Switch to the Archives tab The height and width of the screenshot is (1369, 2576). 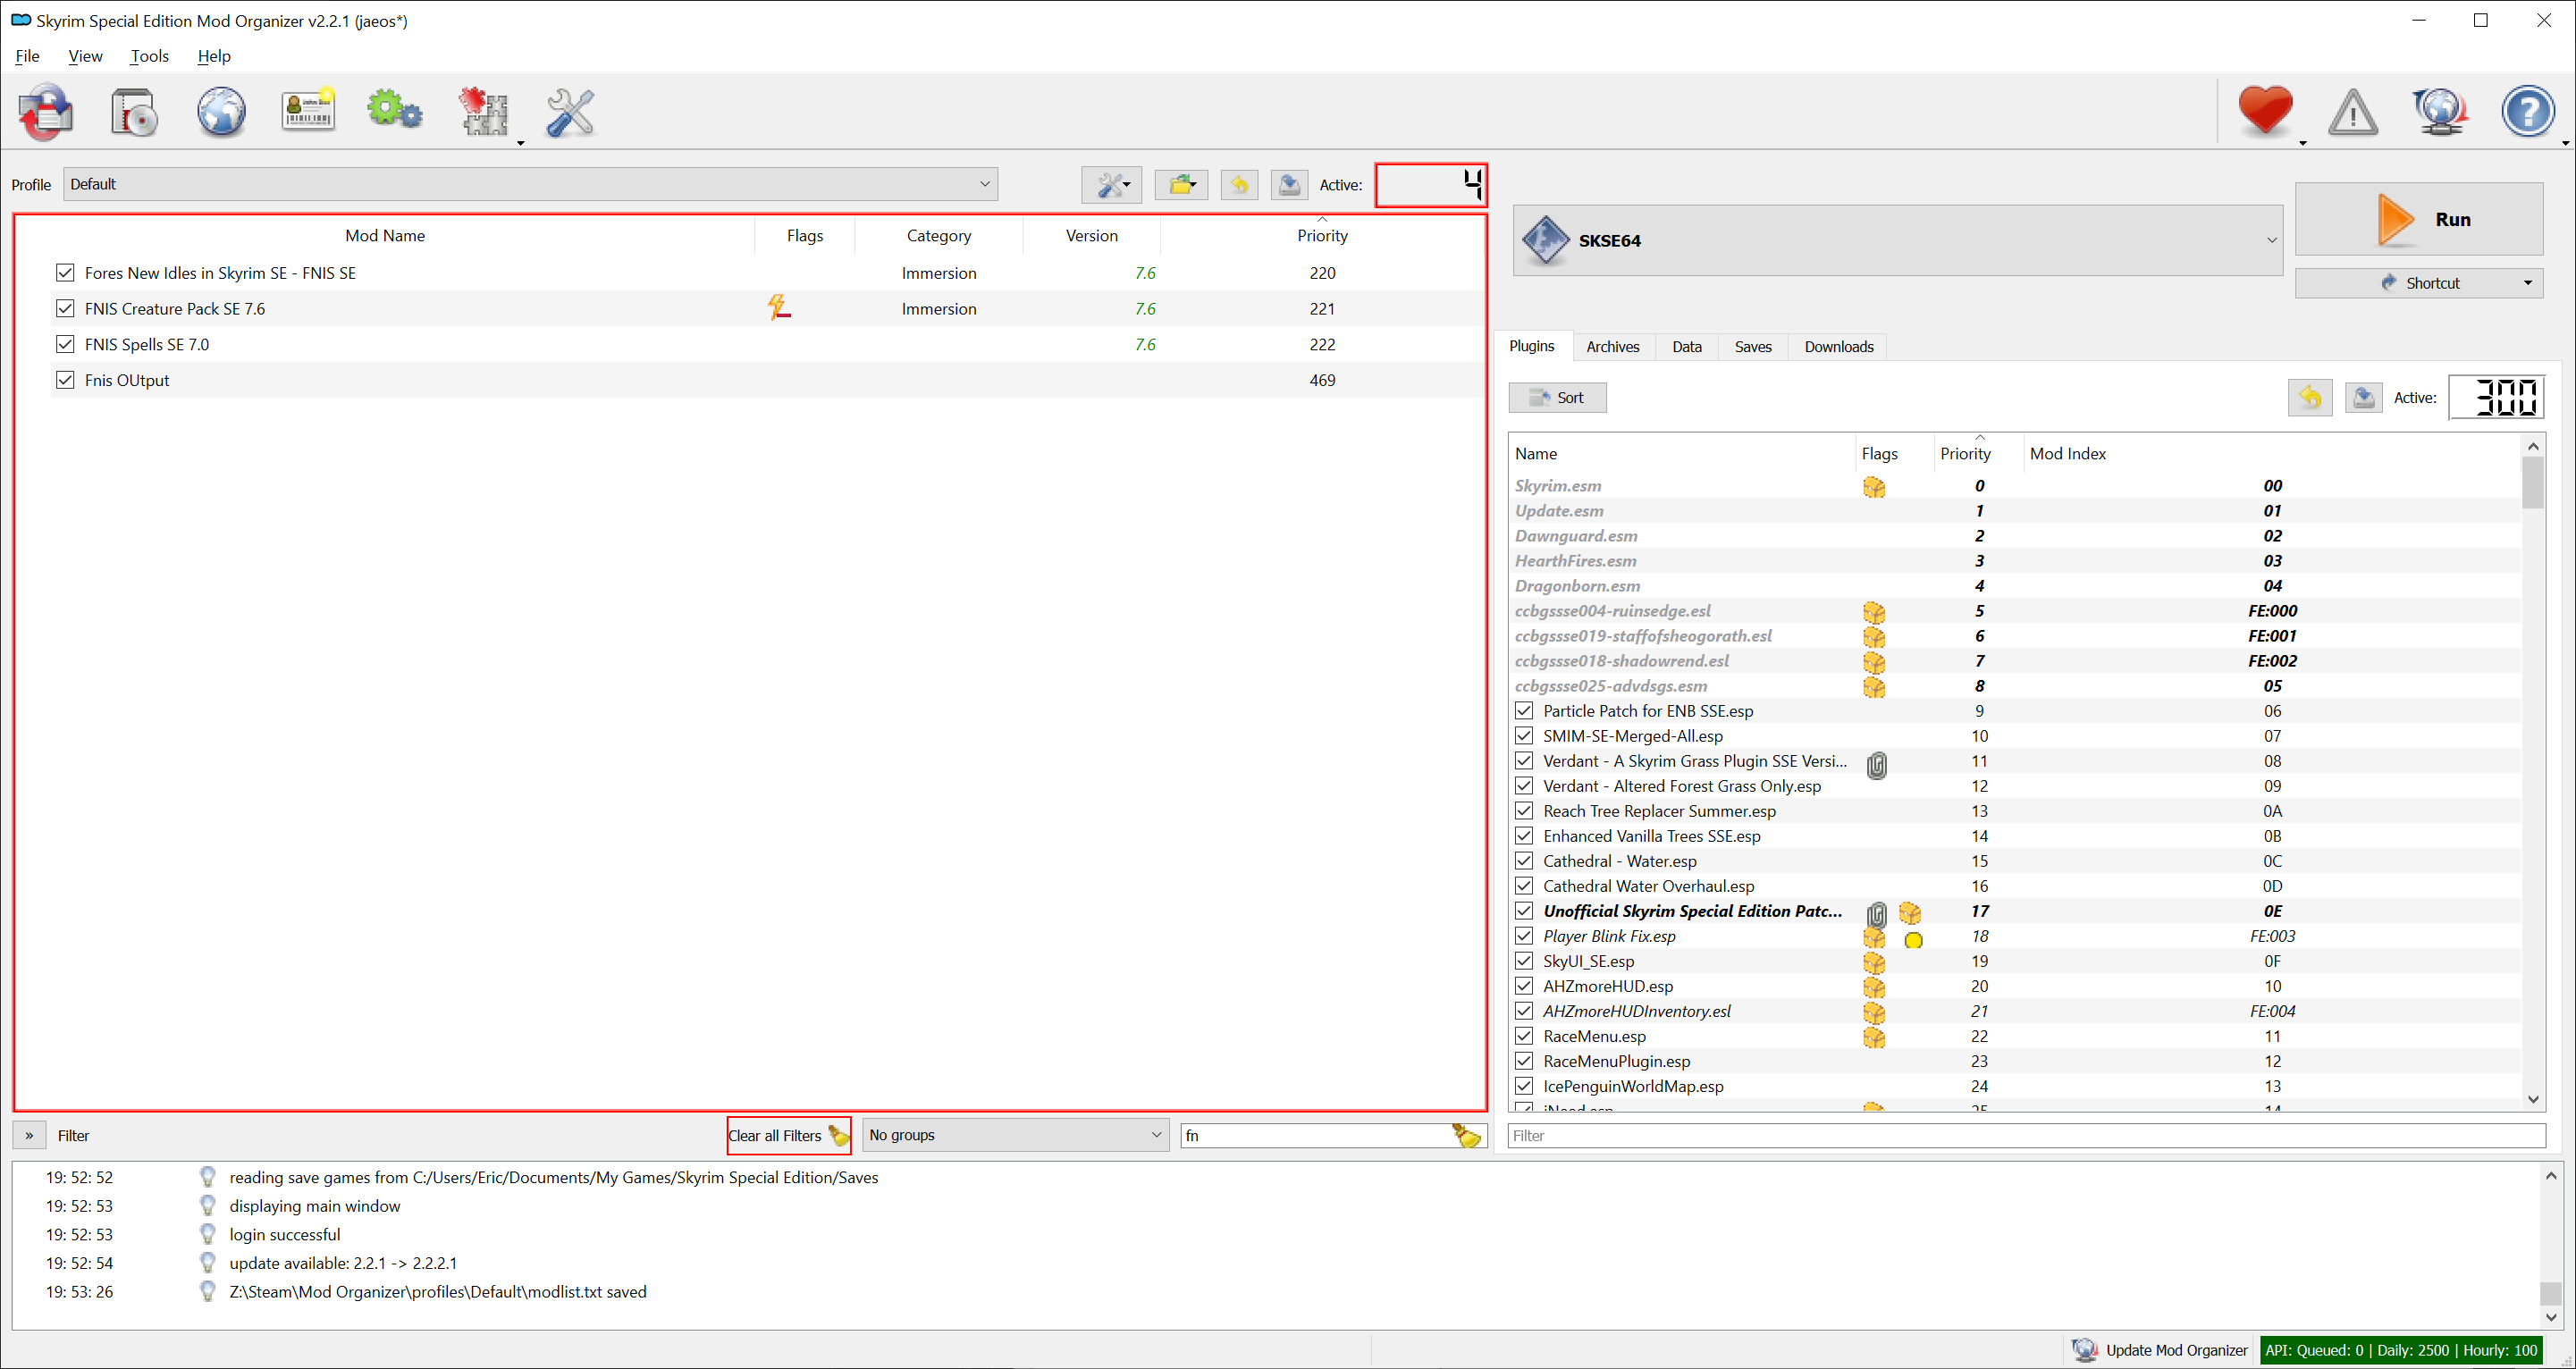point(1613,347)
